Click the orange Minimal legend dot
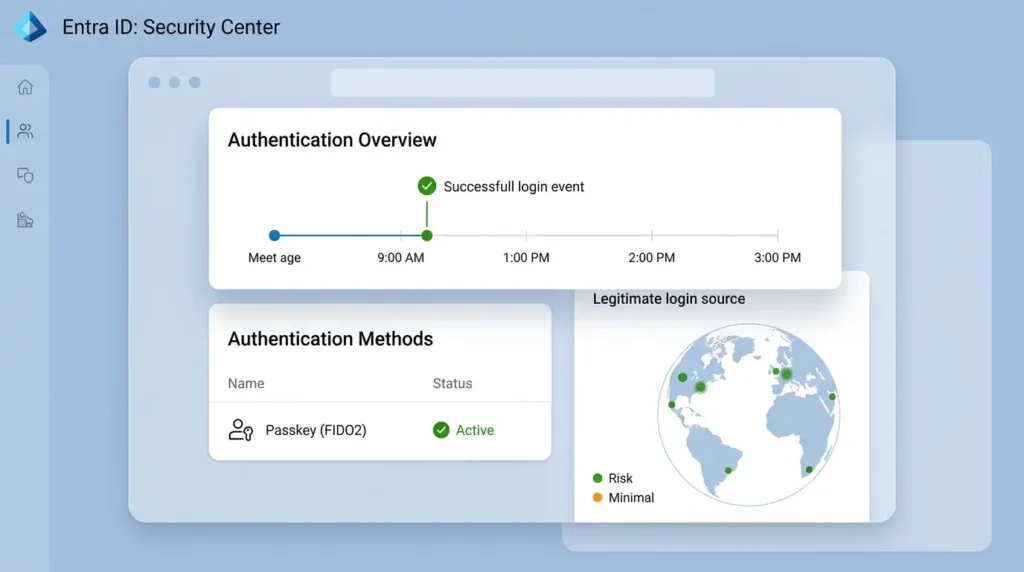Image resolution: width=1024 pixels, height=572 pixels. click(597, 498)
